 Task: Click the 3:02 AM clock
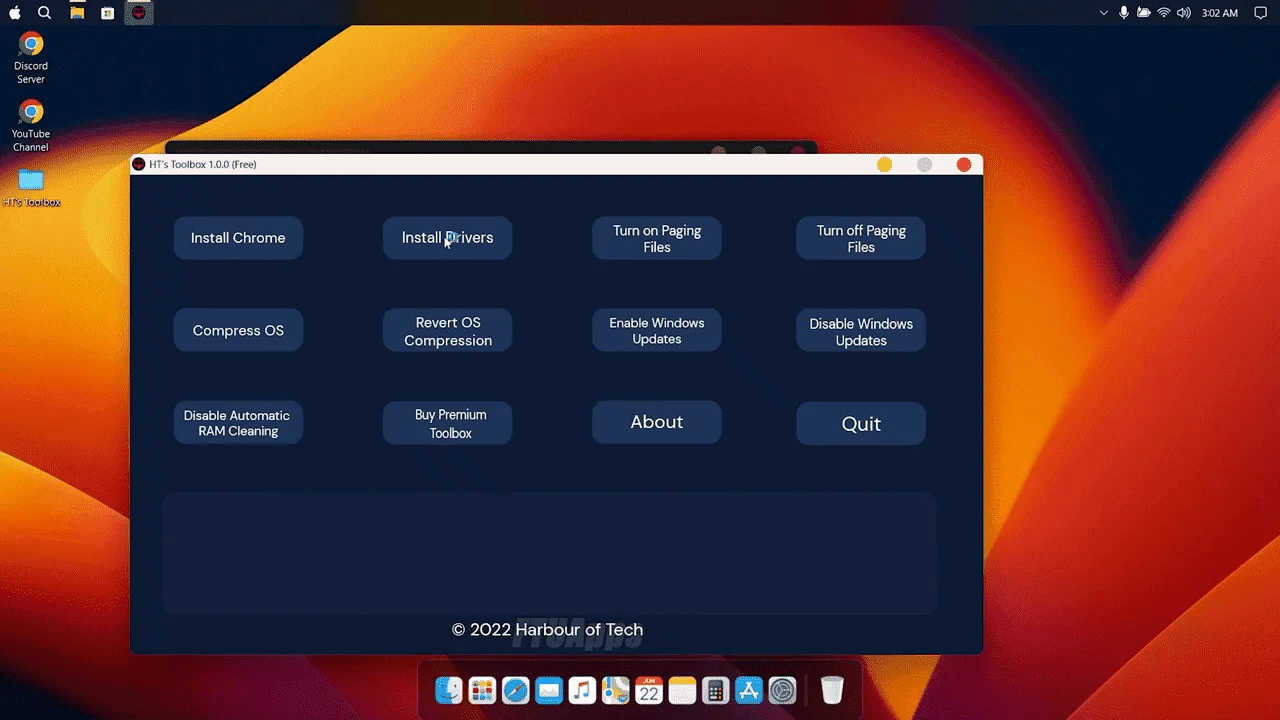[1219, 13]
